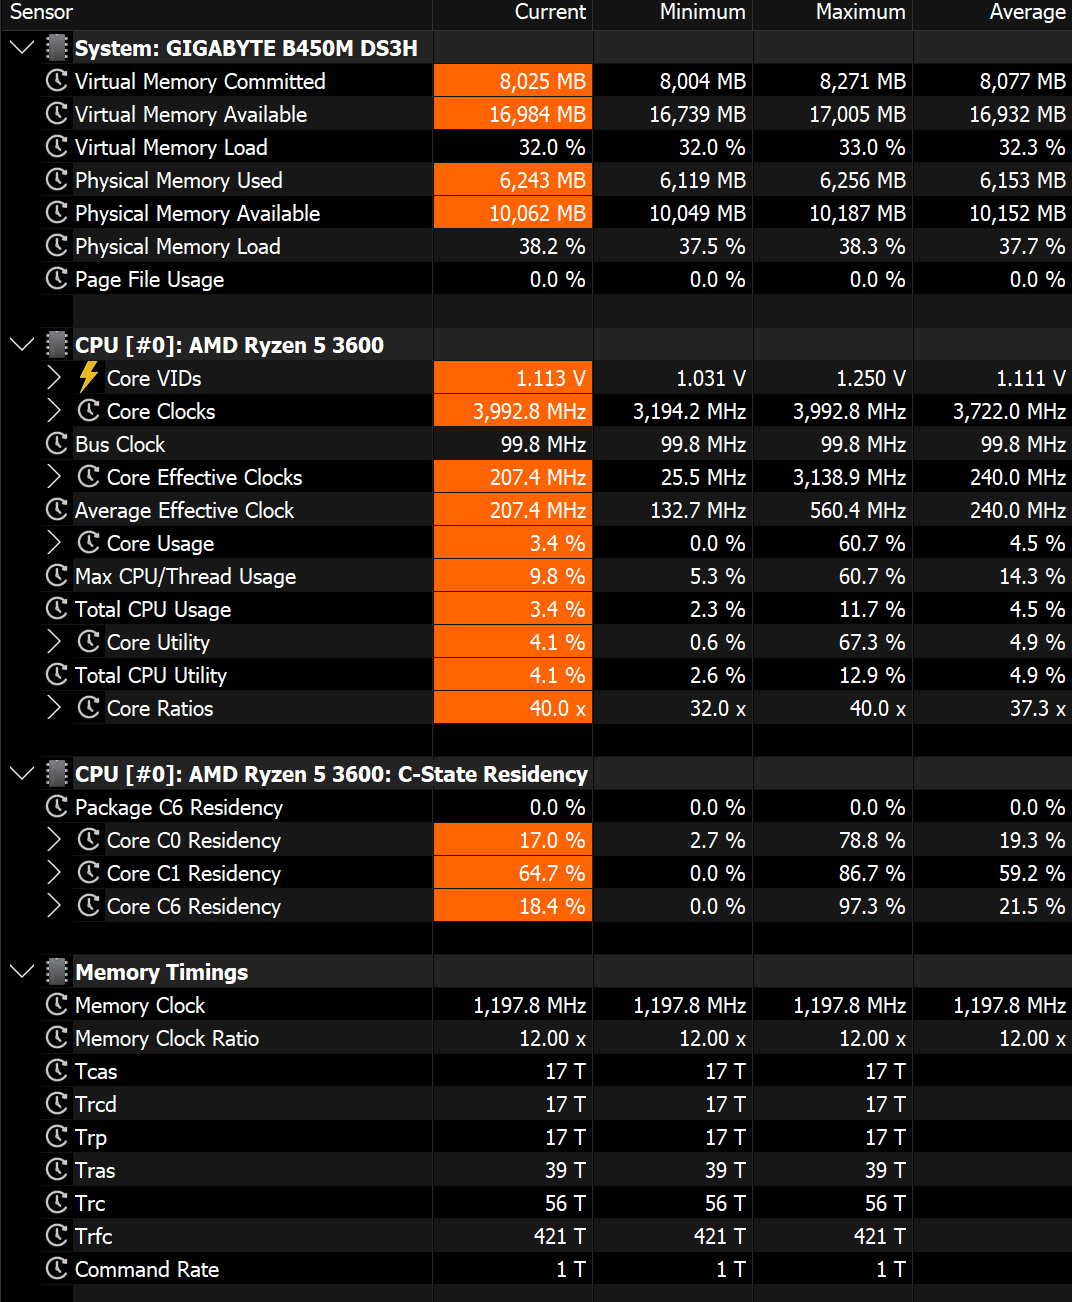
Task: Click the clock icon next to Bus Clock
Action: click(57, 444)
